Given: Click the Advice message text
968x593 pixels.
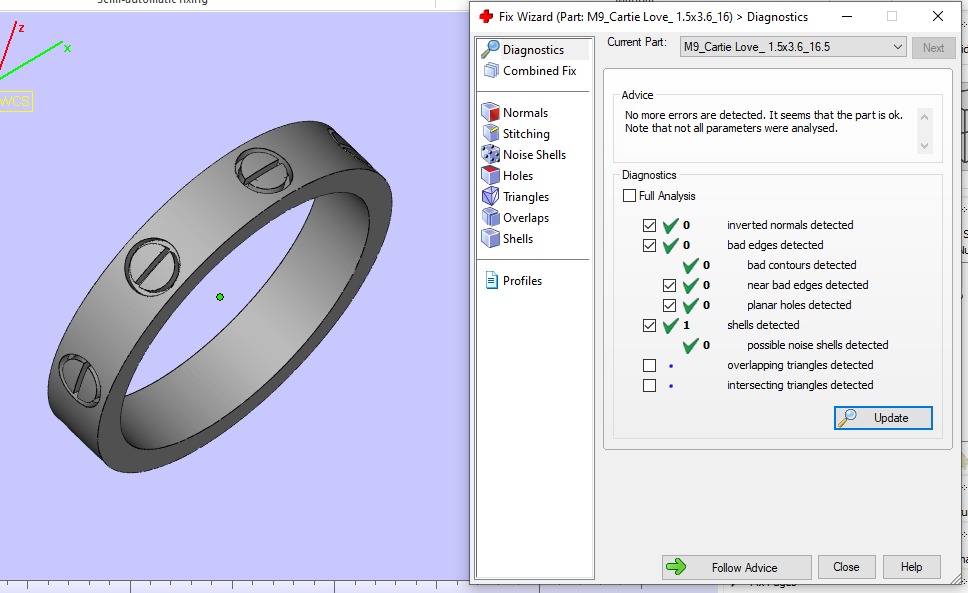Looking at the screenshot, I should click(764, 122).
